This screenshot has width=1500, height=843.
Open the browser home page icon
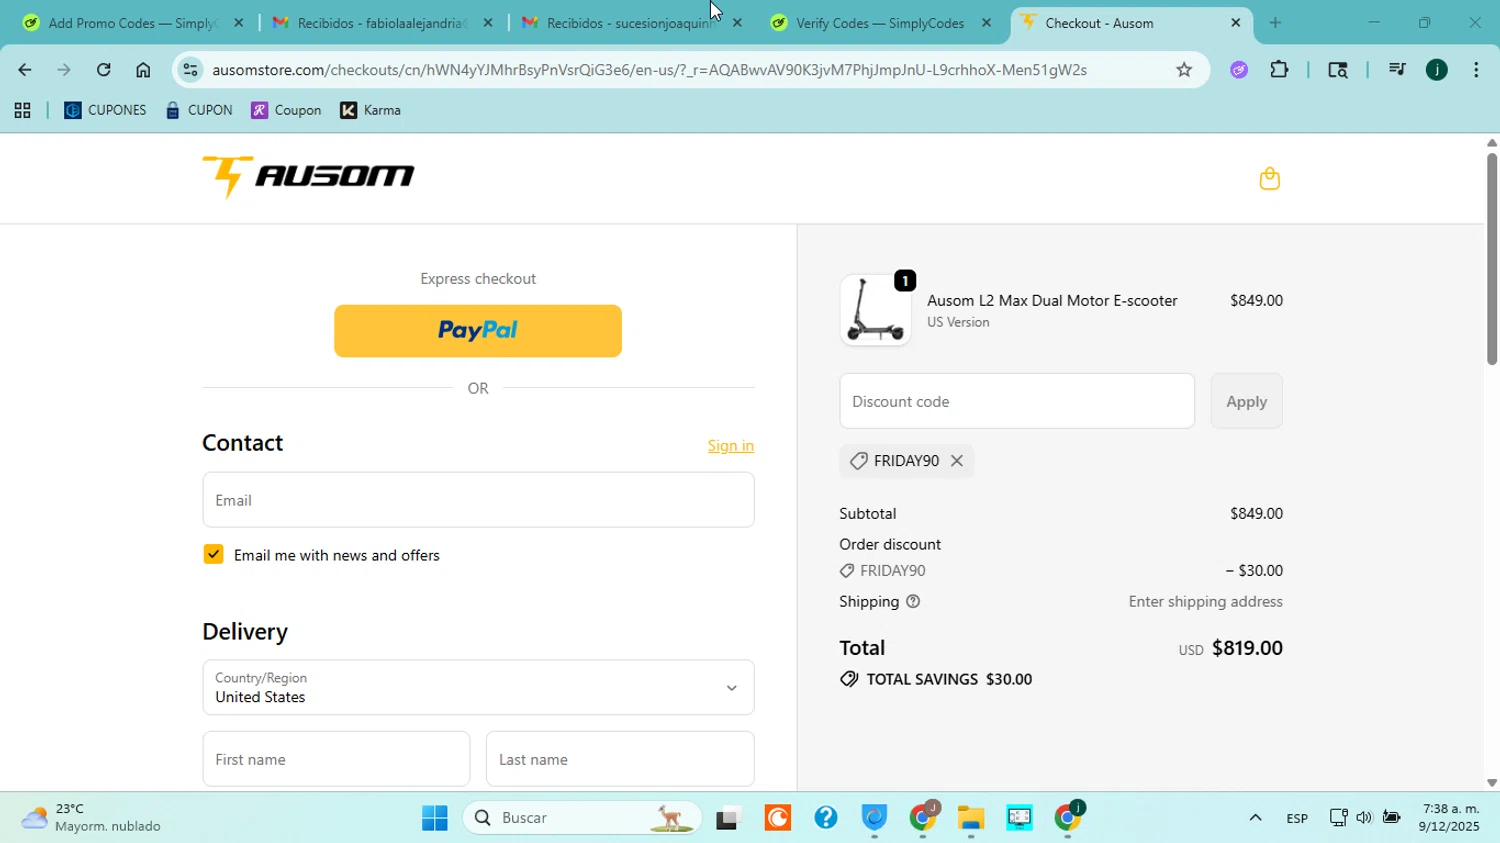(x=143, y=70)
